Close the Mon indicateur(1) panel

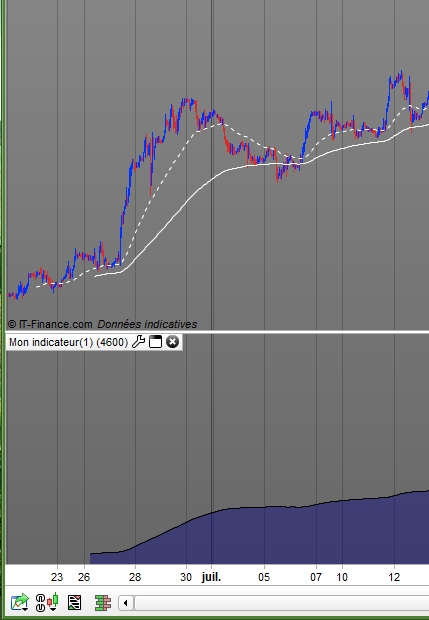pyautogui.click(x=172, y=342)
